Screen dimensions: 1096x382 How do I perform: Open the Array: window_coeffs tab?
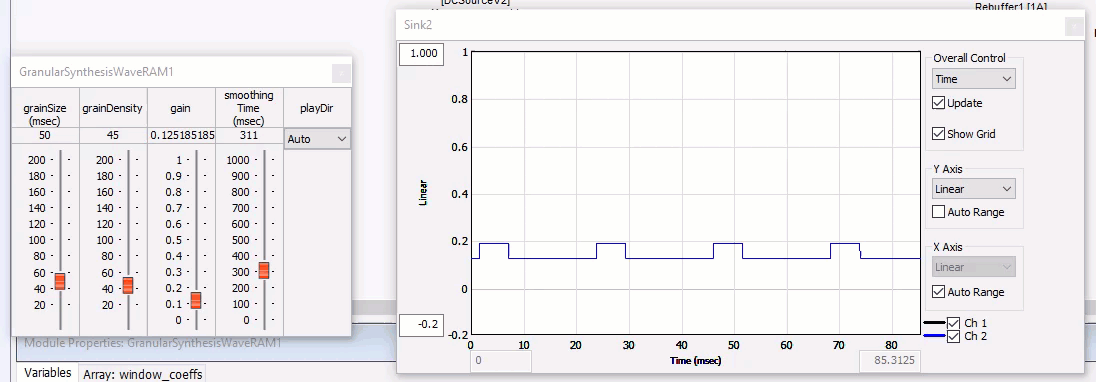click(x=143, y=374)
